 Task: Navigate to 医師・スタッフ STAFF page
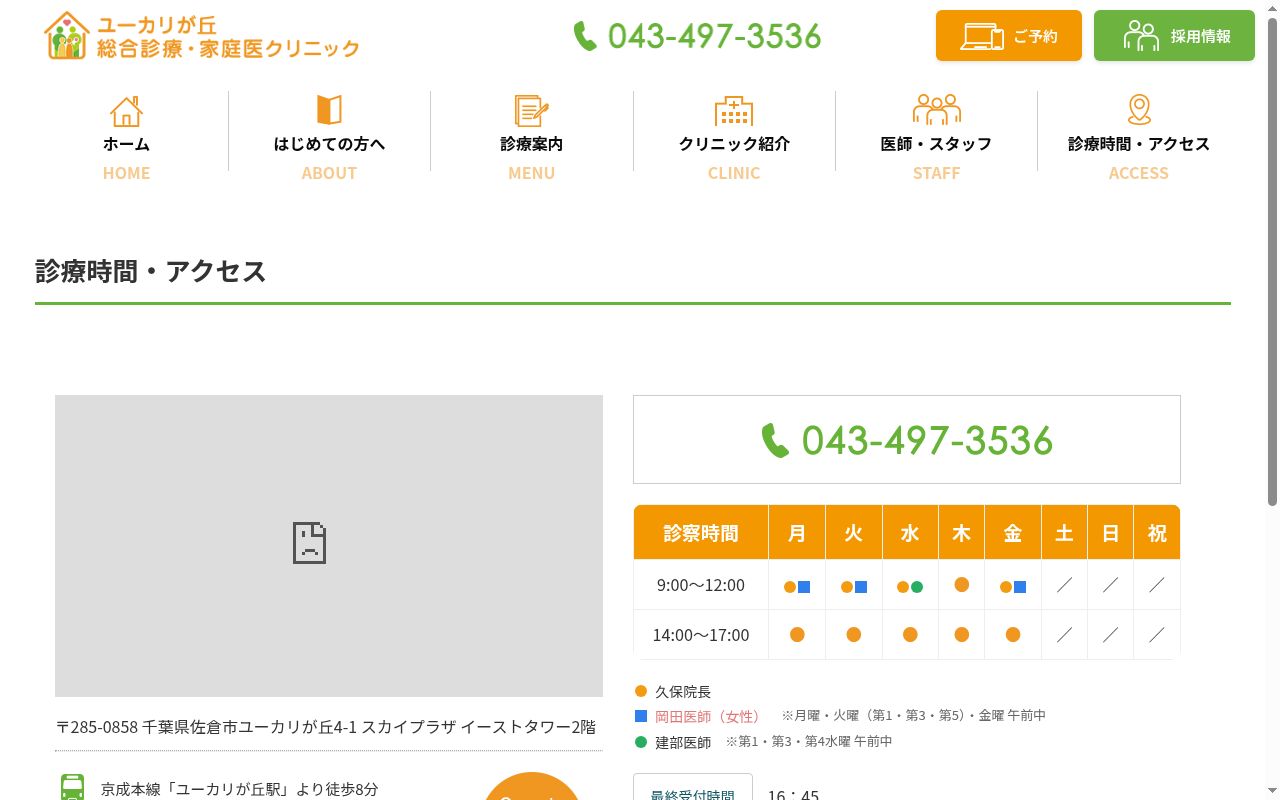(x=936, y=138)
